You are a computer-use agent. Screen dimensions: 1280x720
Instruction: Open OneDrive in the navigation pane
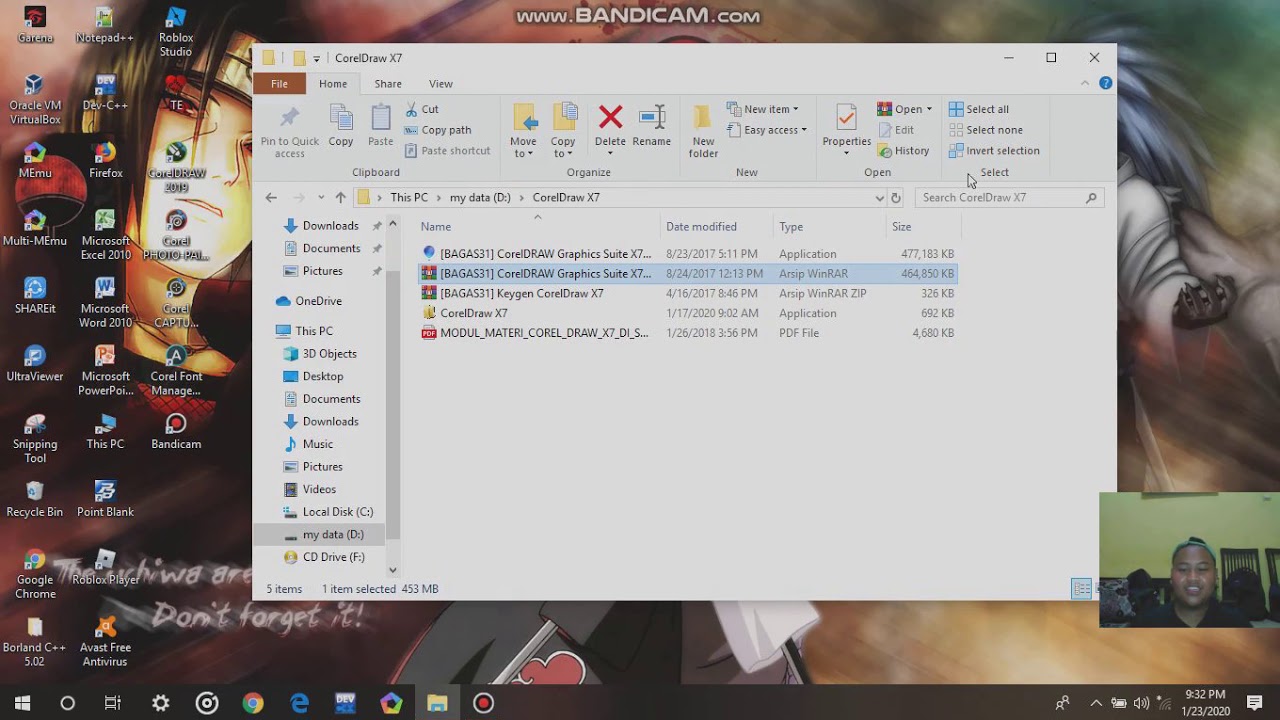pyautogui.click(x=318, y=301)
